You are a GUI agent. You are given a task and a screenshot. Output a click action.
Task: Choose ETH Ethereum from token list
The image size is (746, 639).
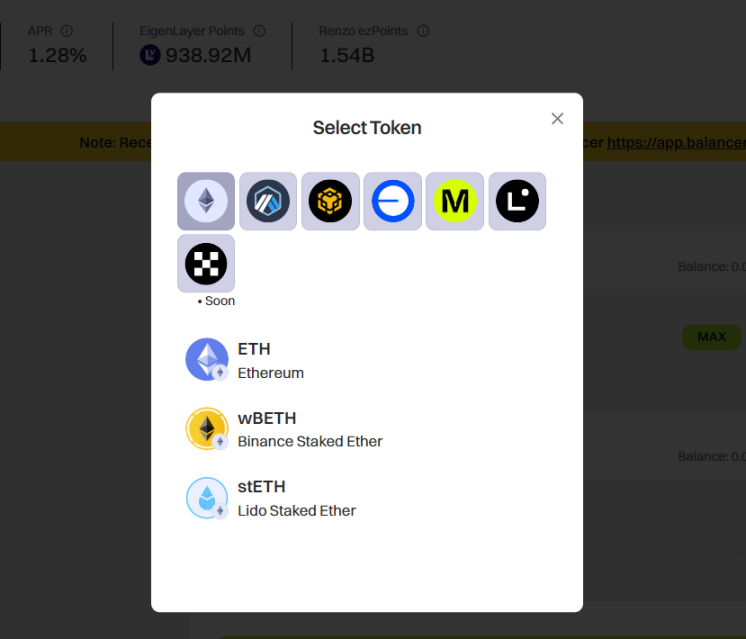[367, 360]
